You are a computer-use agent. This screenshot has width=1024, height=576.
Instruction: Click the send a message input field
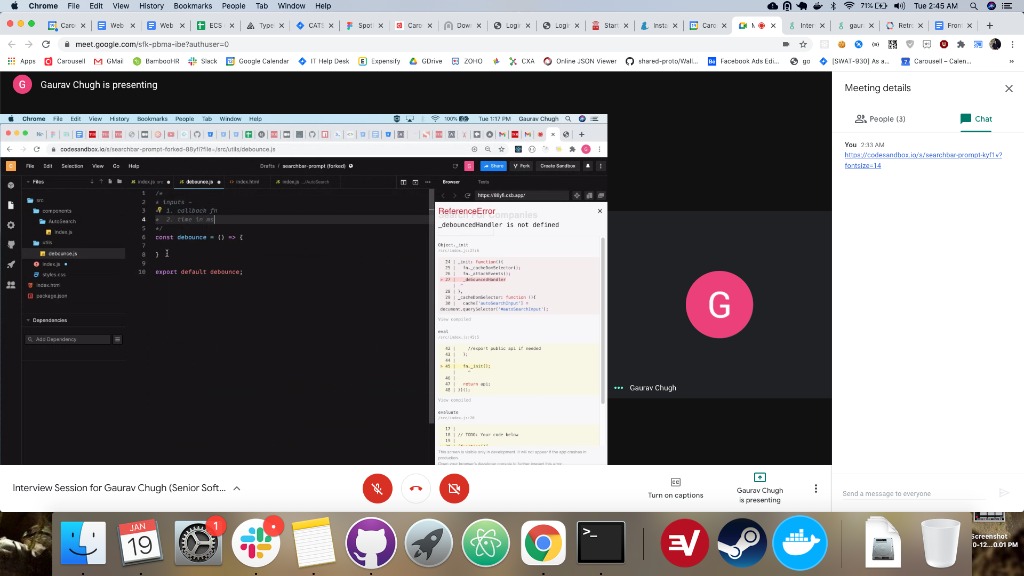915,493
